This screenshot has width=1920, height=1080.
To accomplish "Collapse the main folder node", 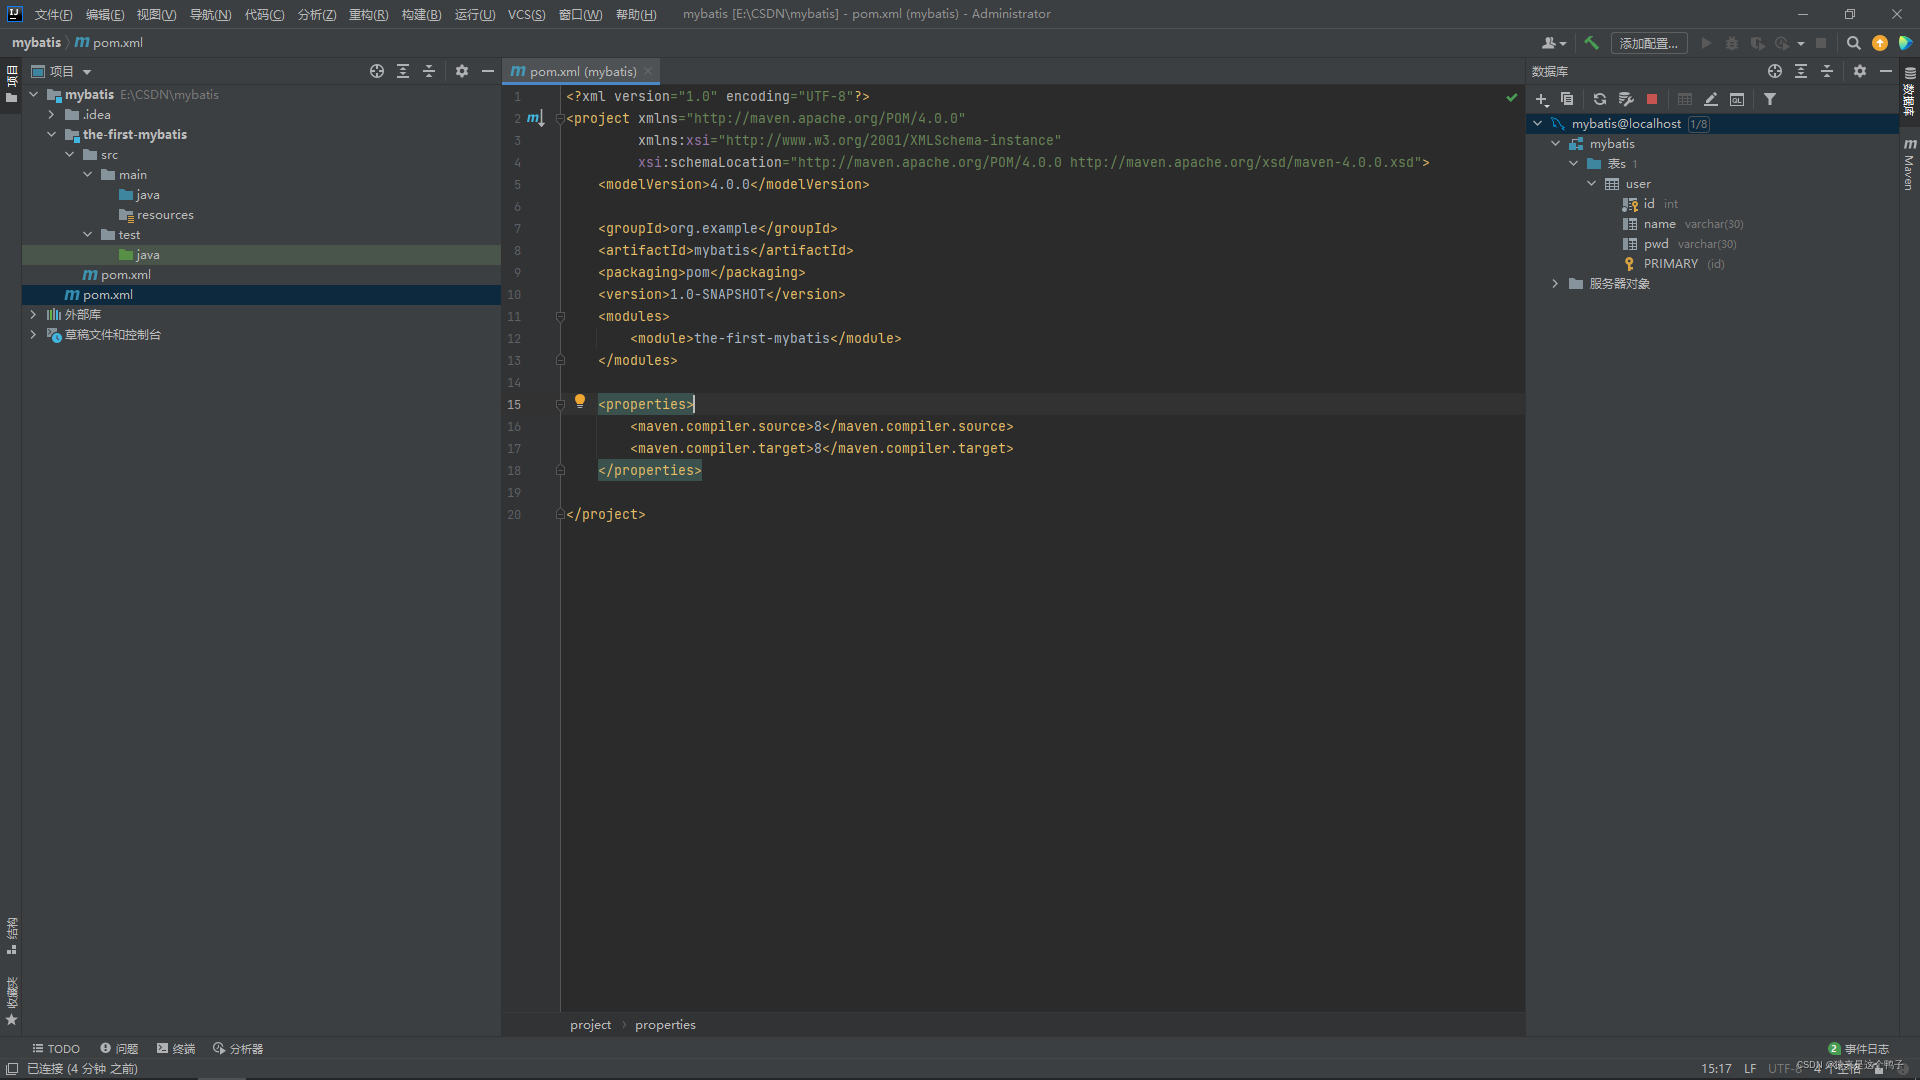I will [88, 175].
